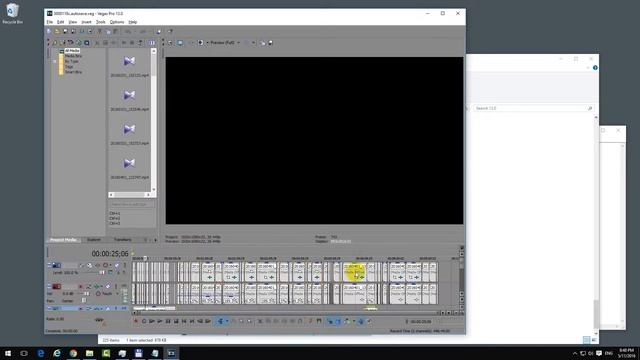
Task: Click the Undo arrow in main toolbar
Action: point(128,31)
